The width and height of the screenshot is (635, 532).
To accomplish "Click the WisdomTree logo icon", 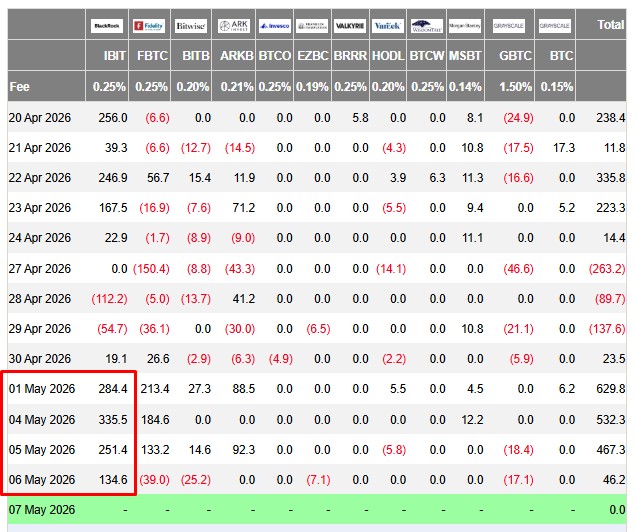I will click(426, 26).
